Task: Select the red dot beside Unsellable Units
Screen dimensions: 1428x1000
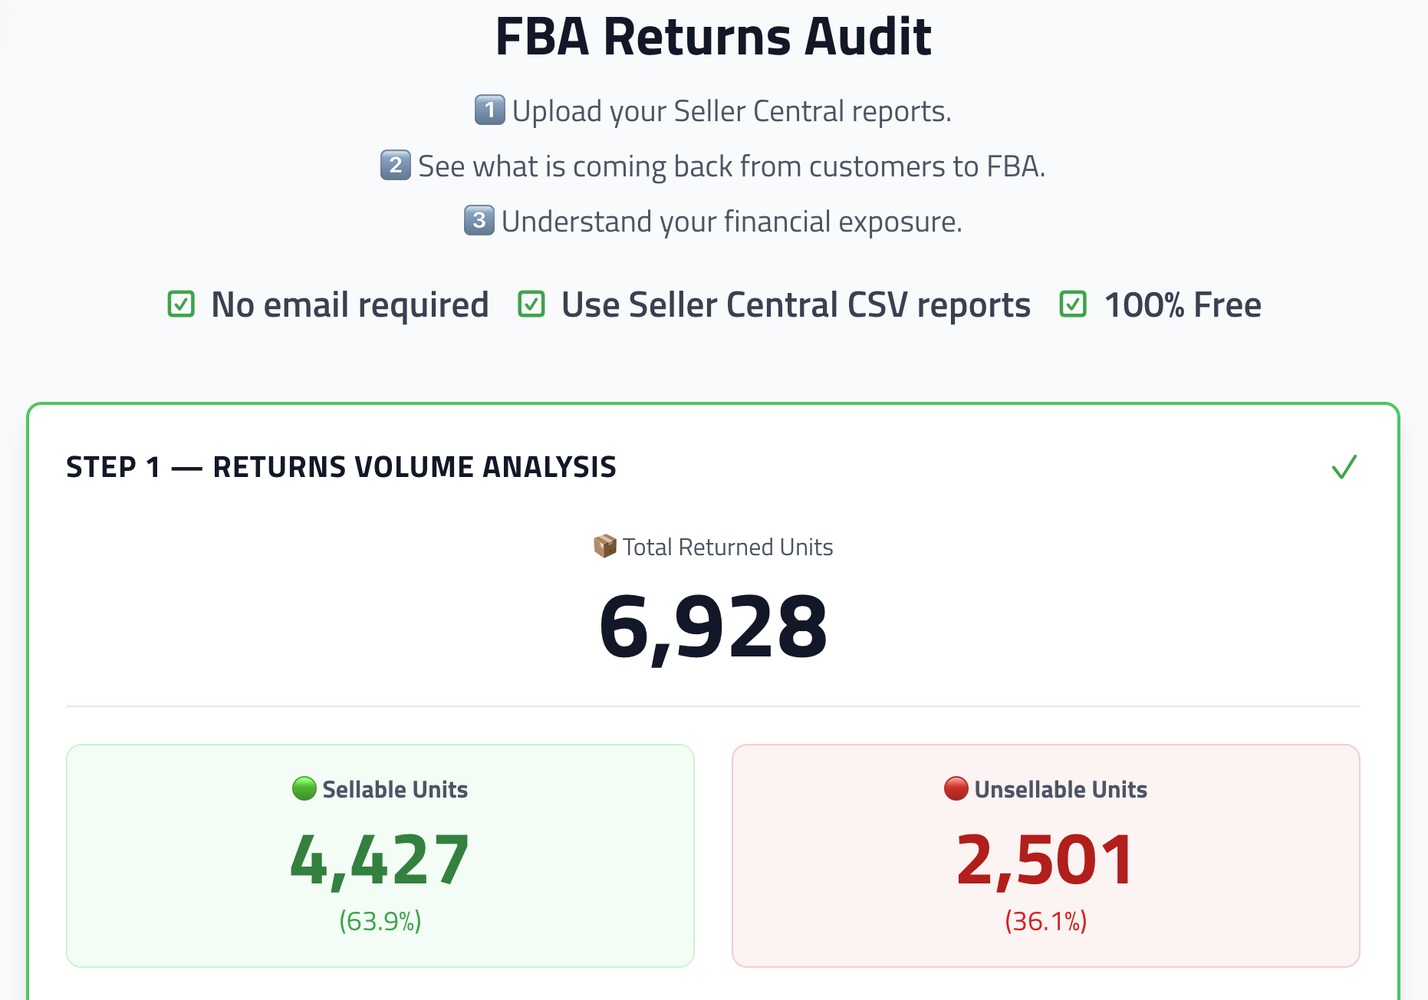Action: [x=957, y=788]
